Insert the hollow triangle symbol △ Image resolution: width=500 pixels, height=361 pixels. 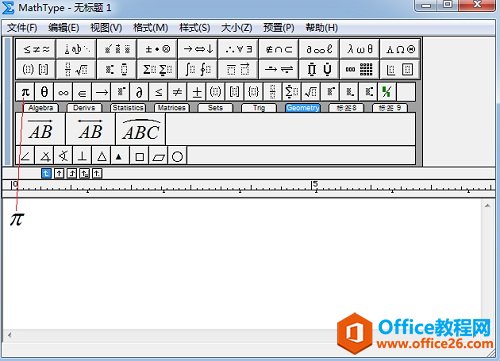point(102,156)
